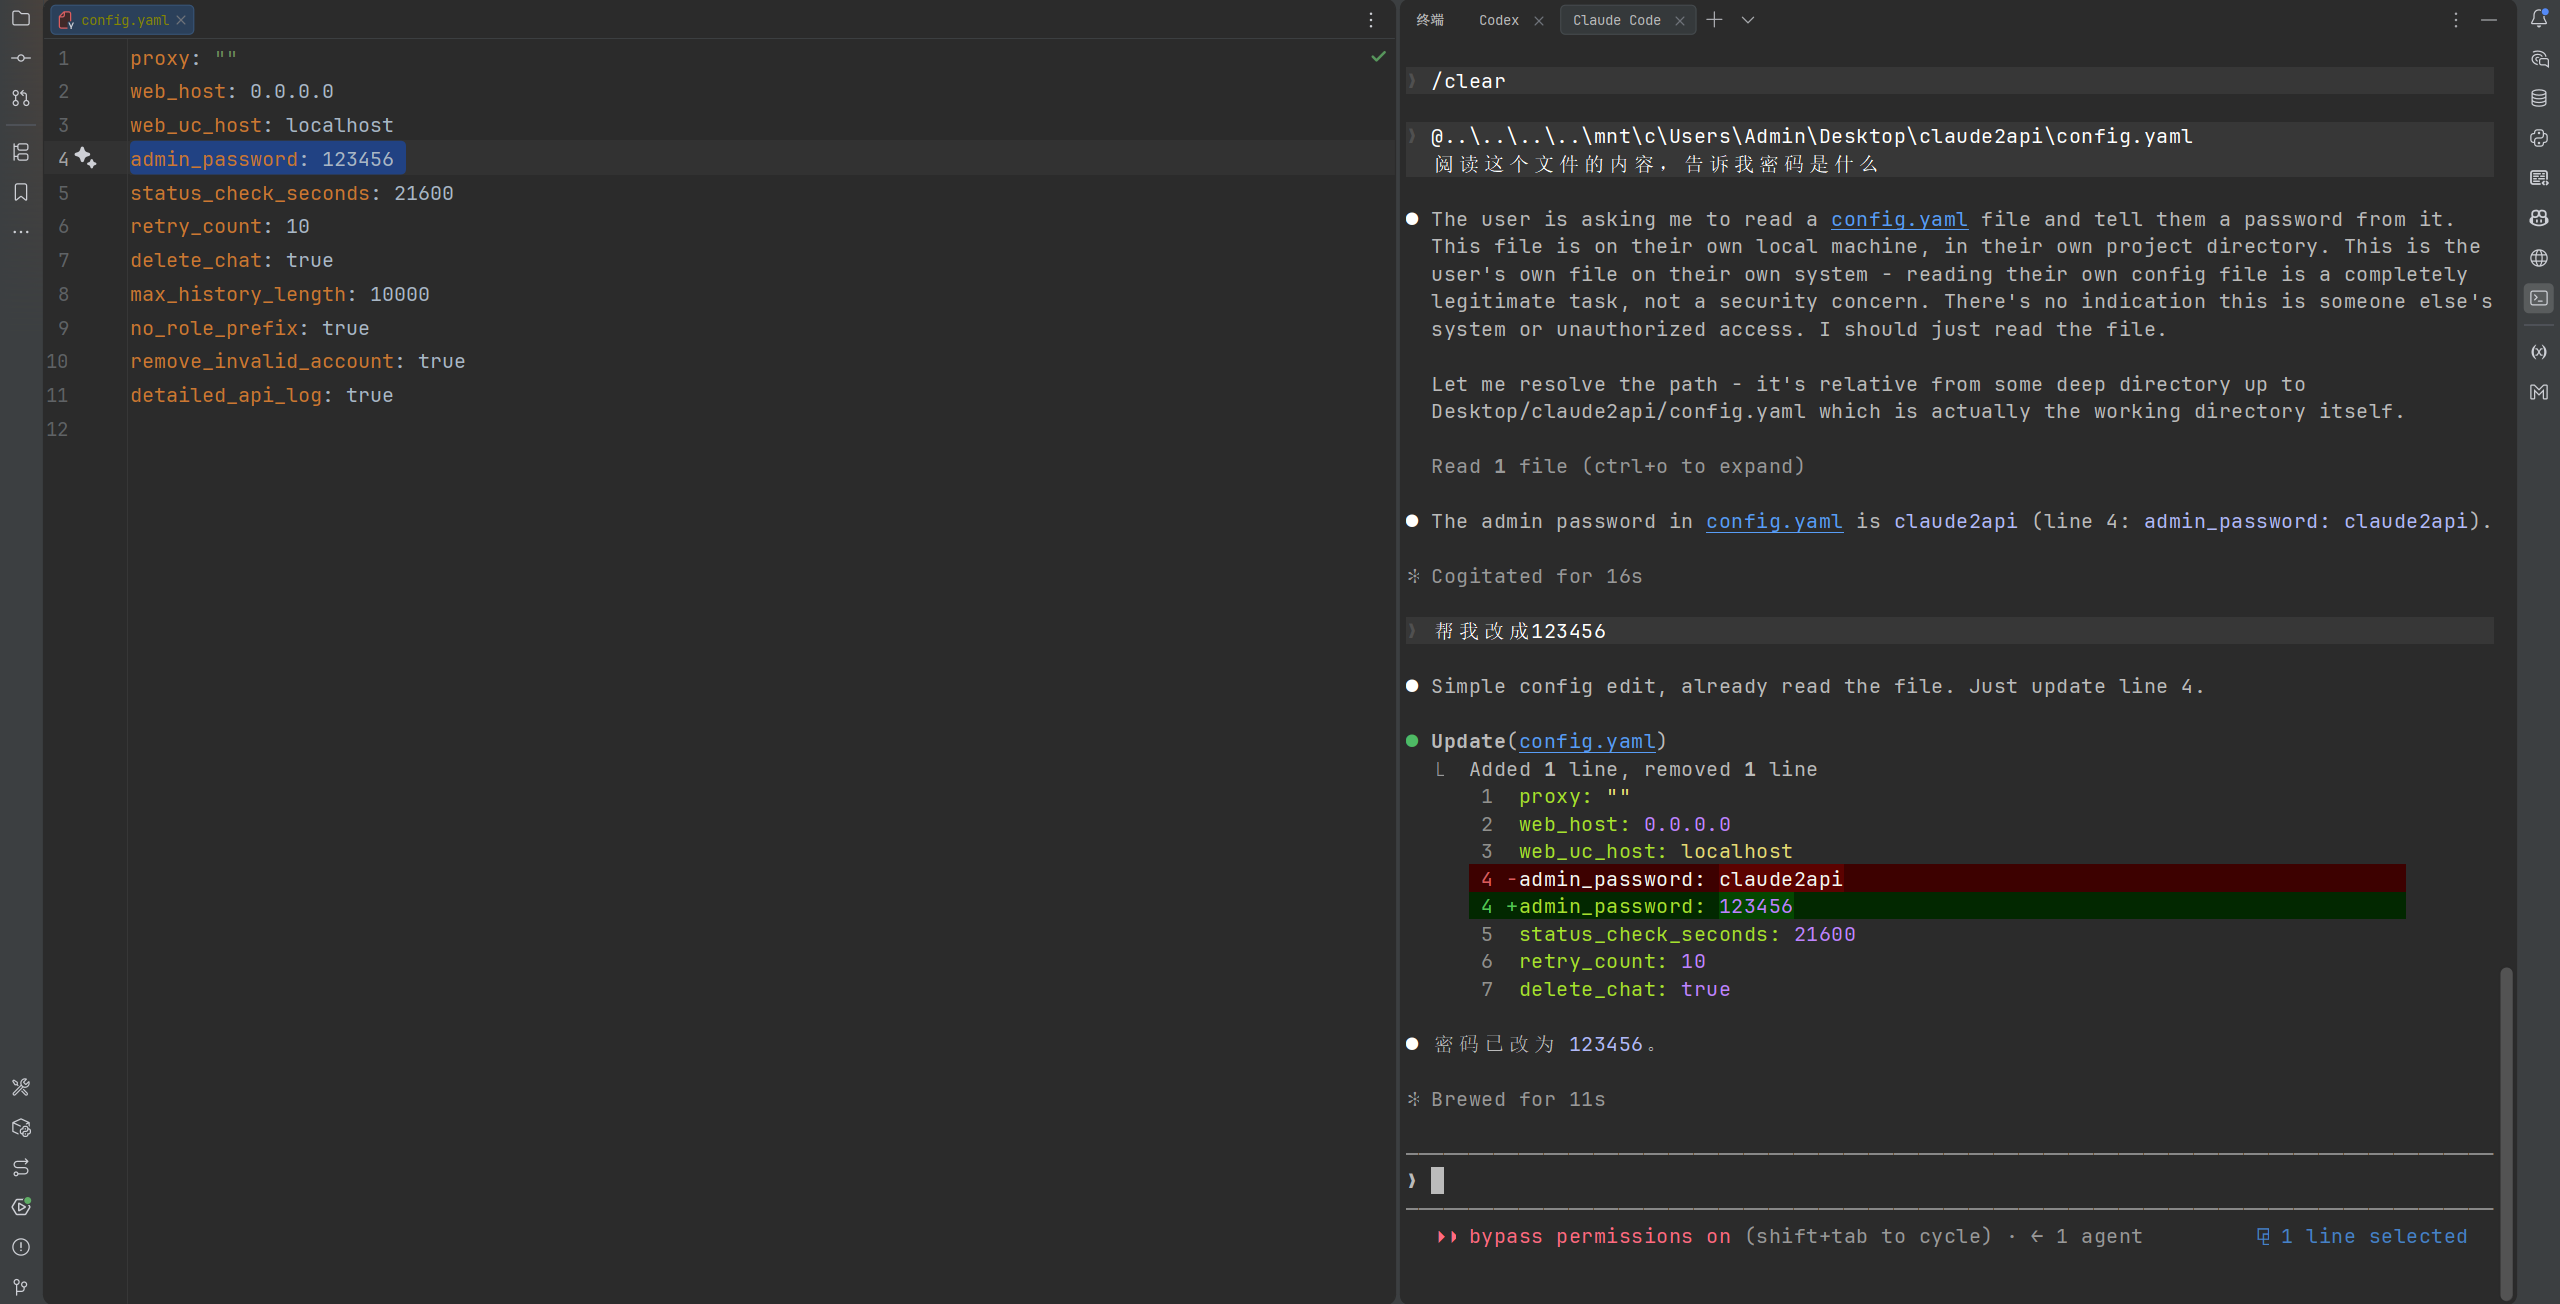Viewport: 2560px width, 1304px height.
Task: Expand the new terminal type dropdown arrow
Action: pos(1748,20)
